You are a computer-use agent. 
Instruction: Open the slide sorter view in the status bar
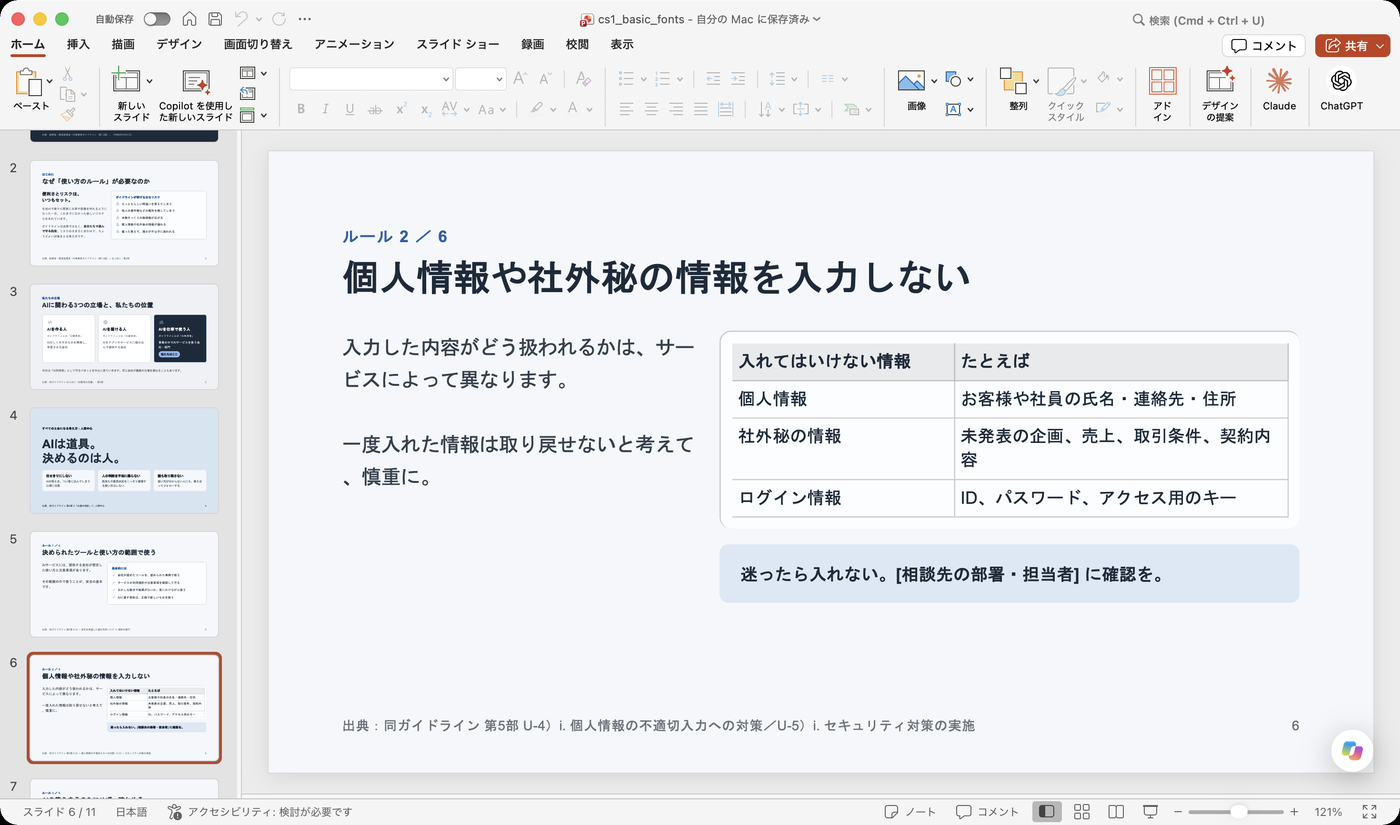[1081, 811]
